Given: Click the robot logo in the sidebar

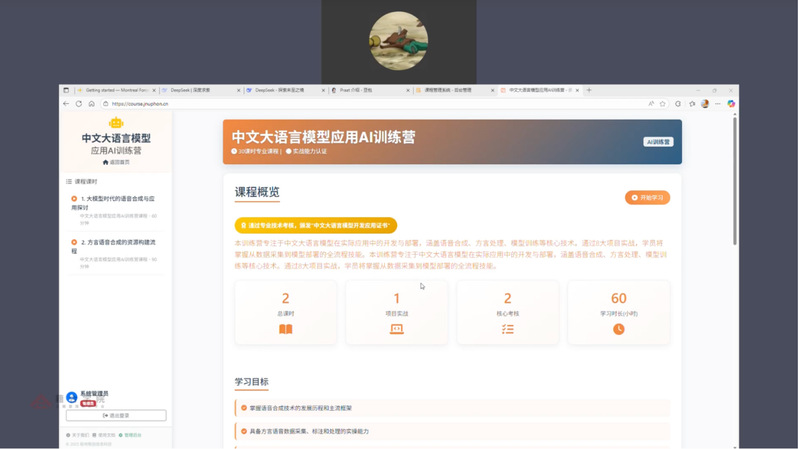Looking at the screenshot, I should 116,123.
